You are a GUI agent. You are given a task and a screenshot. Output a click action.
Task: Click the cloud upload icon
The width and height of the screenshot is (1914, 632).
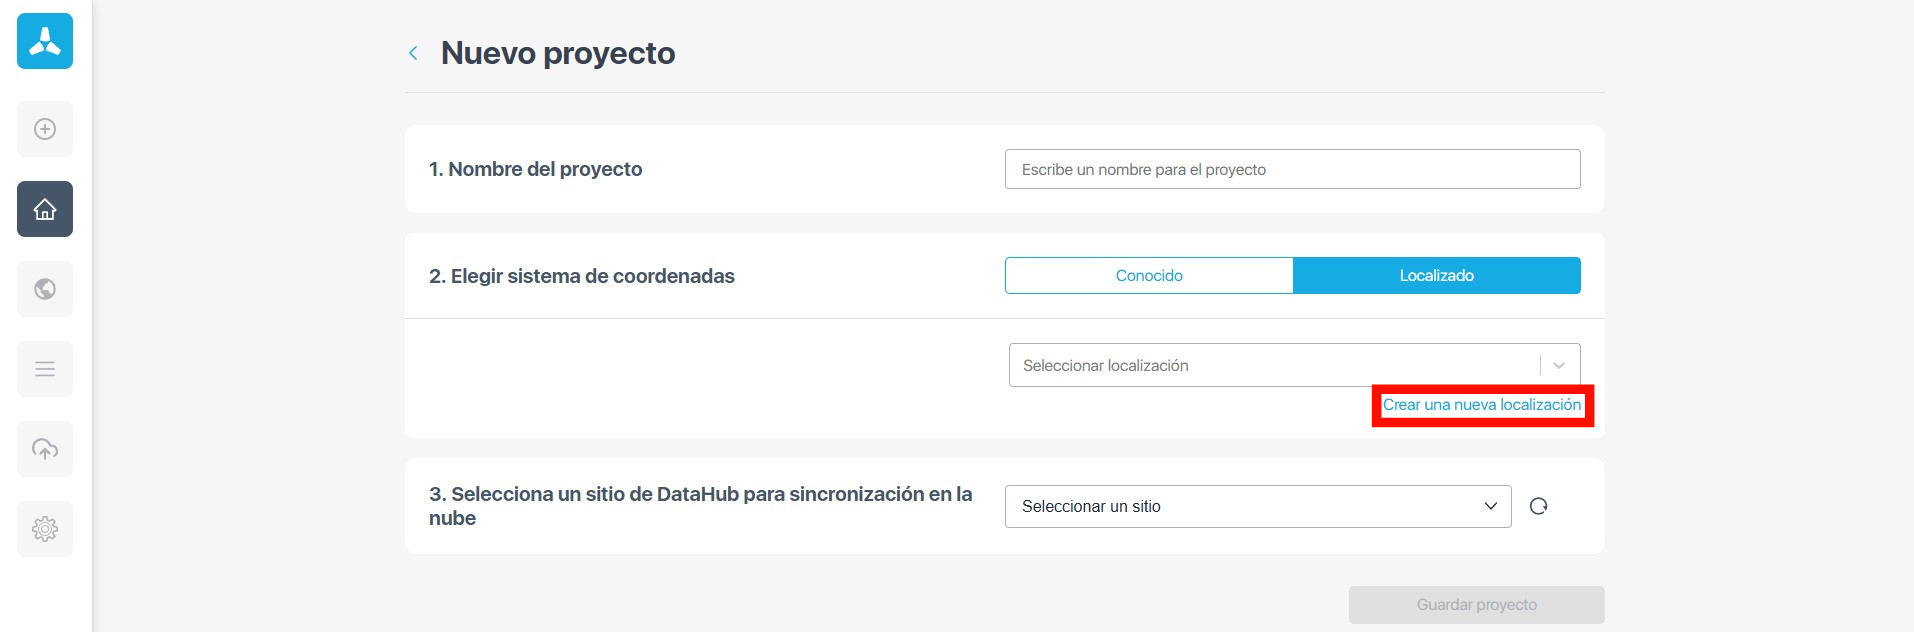pyautogui.click(x=45, y=449)
